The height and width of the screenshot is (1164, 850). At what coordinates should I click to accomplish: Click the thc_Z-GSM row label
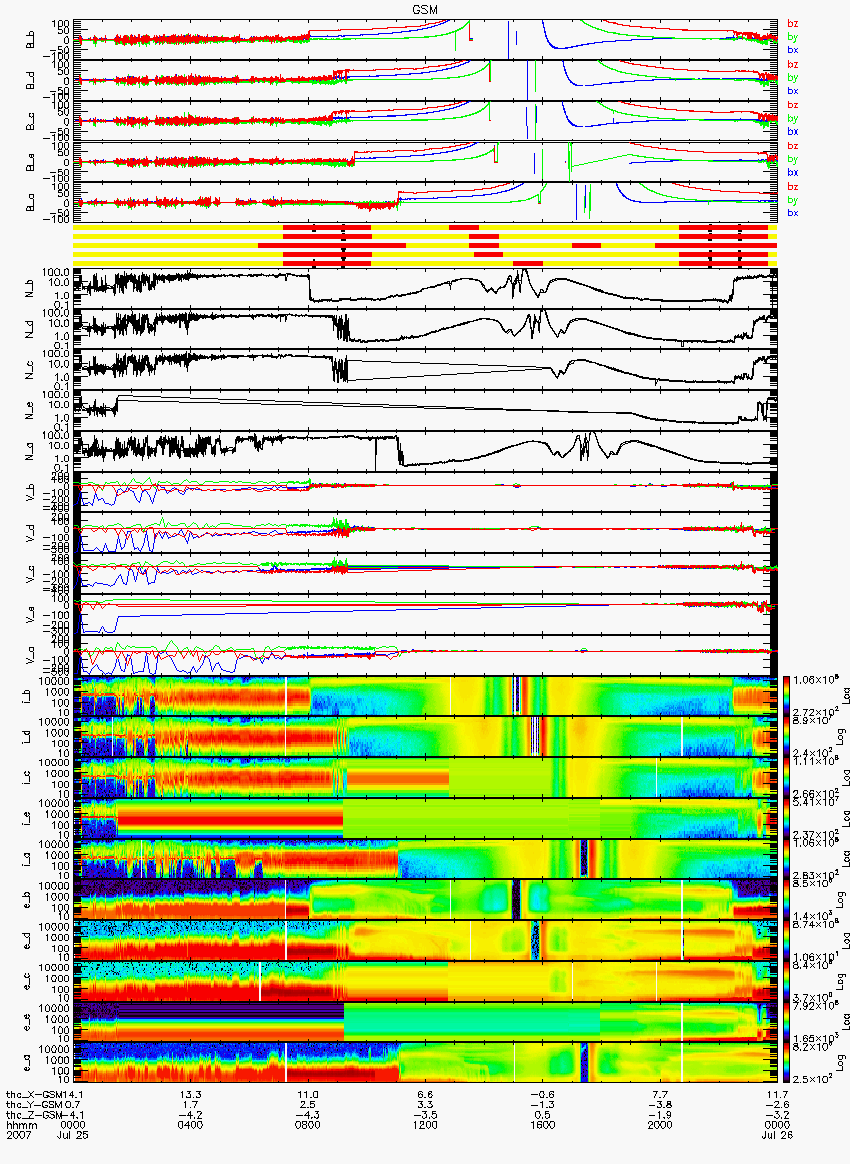pyautogui.click(x=36, y=1115)
